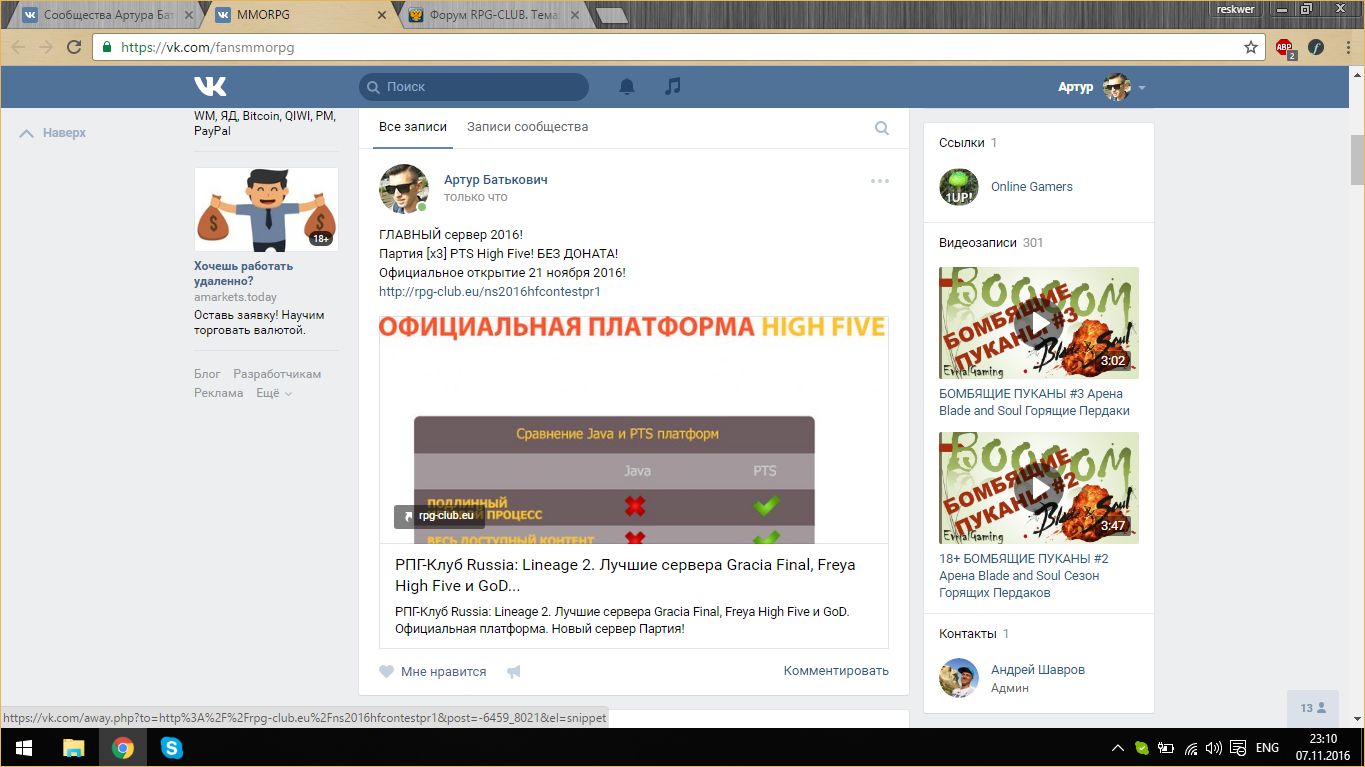Click the Мне нравится label
Image resolution: width=1365 pixels, height=767 pixels.
[x=443, y=672]
